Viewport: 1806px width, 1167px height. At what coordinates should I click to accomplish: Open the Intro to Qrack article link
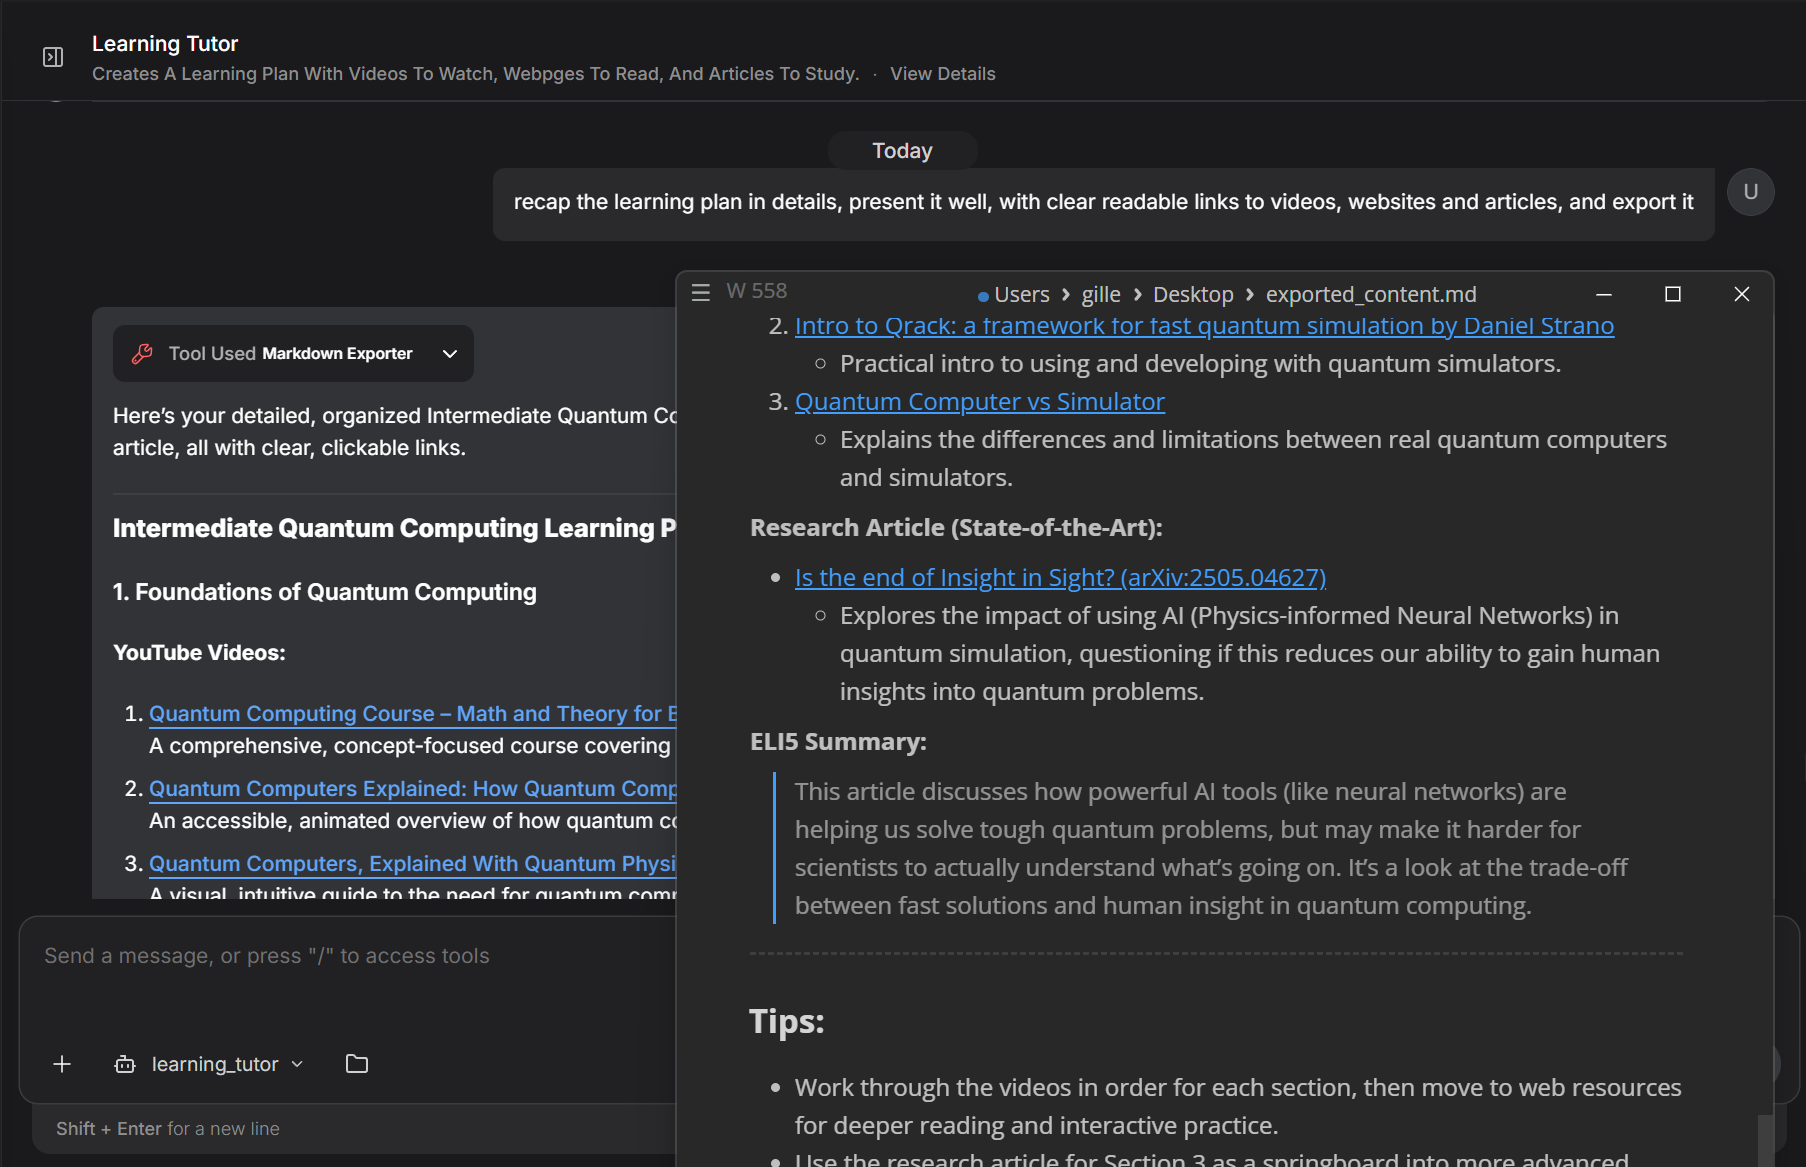(1204, 325)
